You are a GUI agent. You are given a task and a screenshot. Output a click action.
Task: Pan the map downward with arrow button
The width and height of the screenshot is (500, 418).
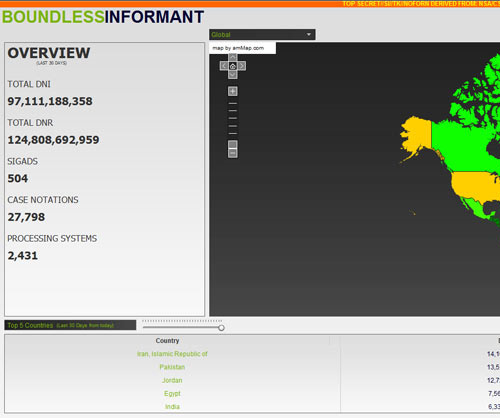(233, 75)
